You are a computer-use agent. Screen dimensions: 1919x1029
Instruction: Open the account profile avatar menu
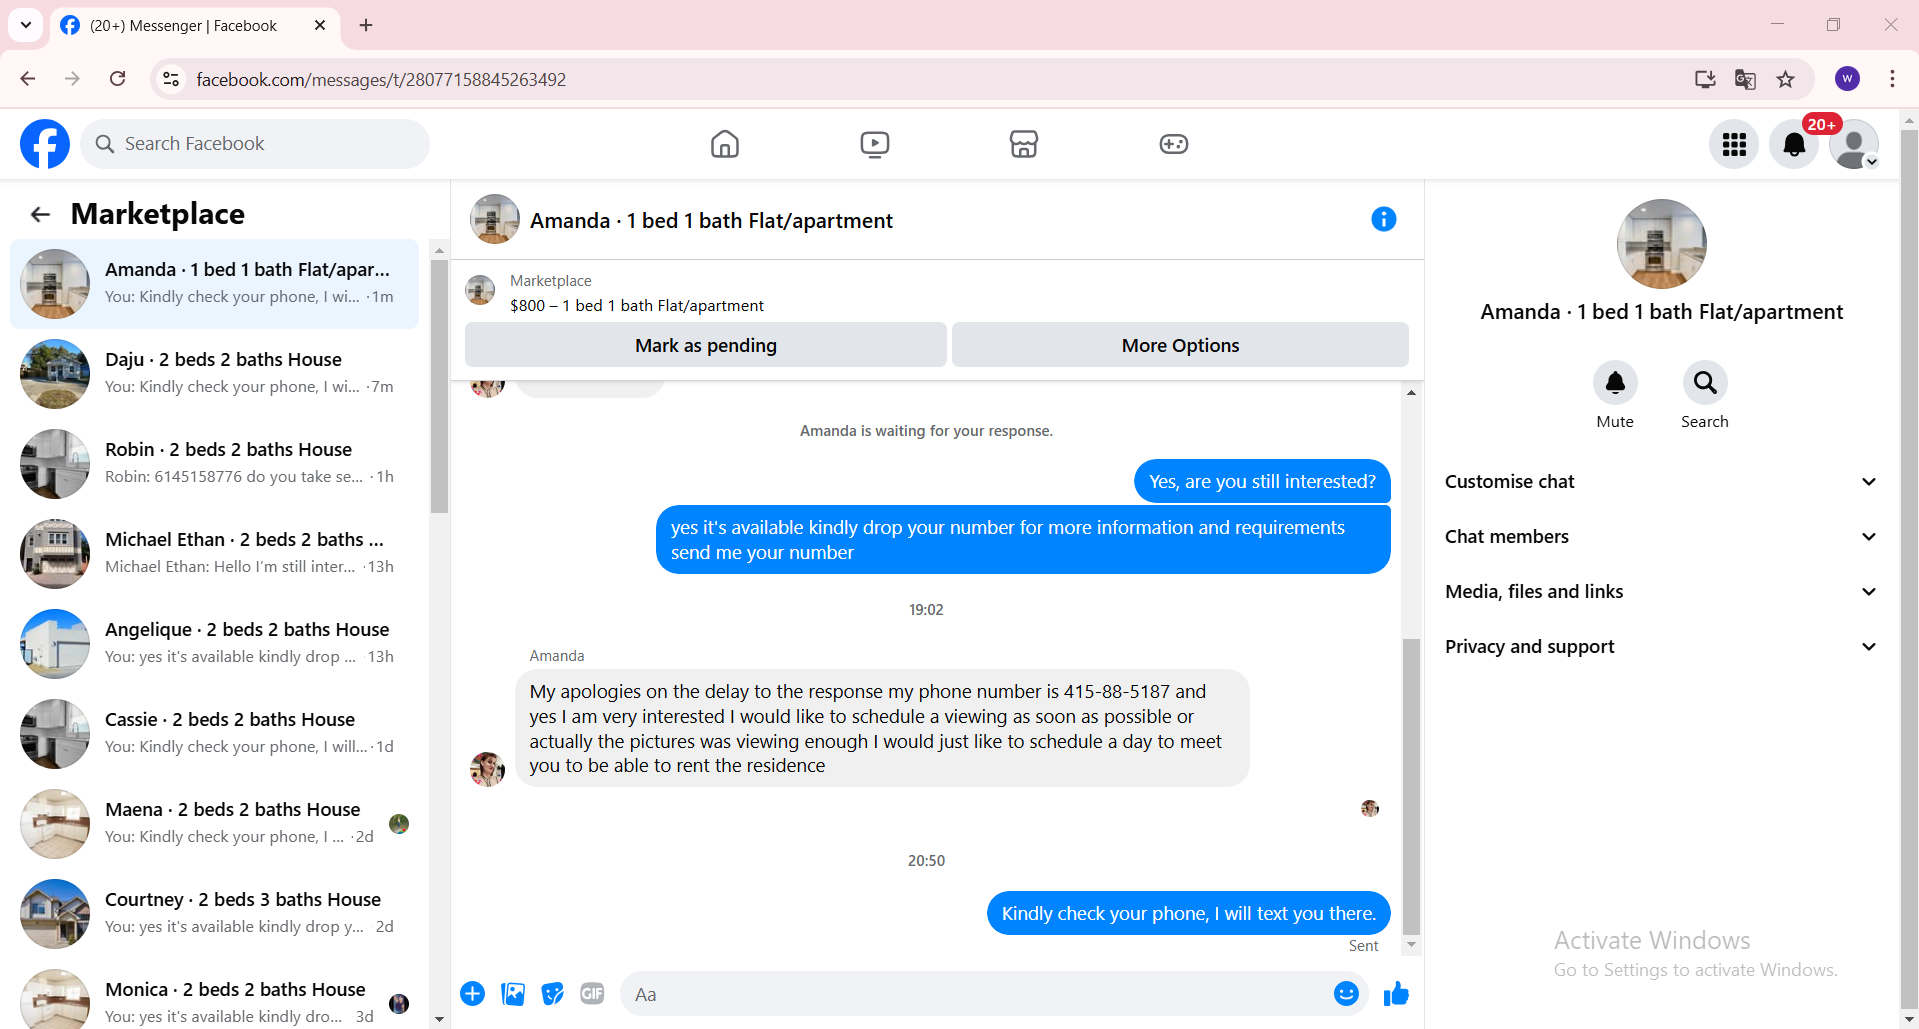[1854, 144]
